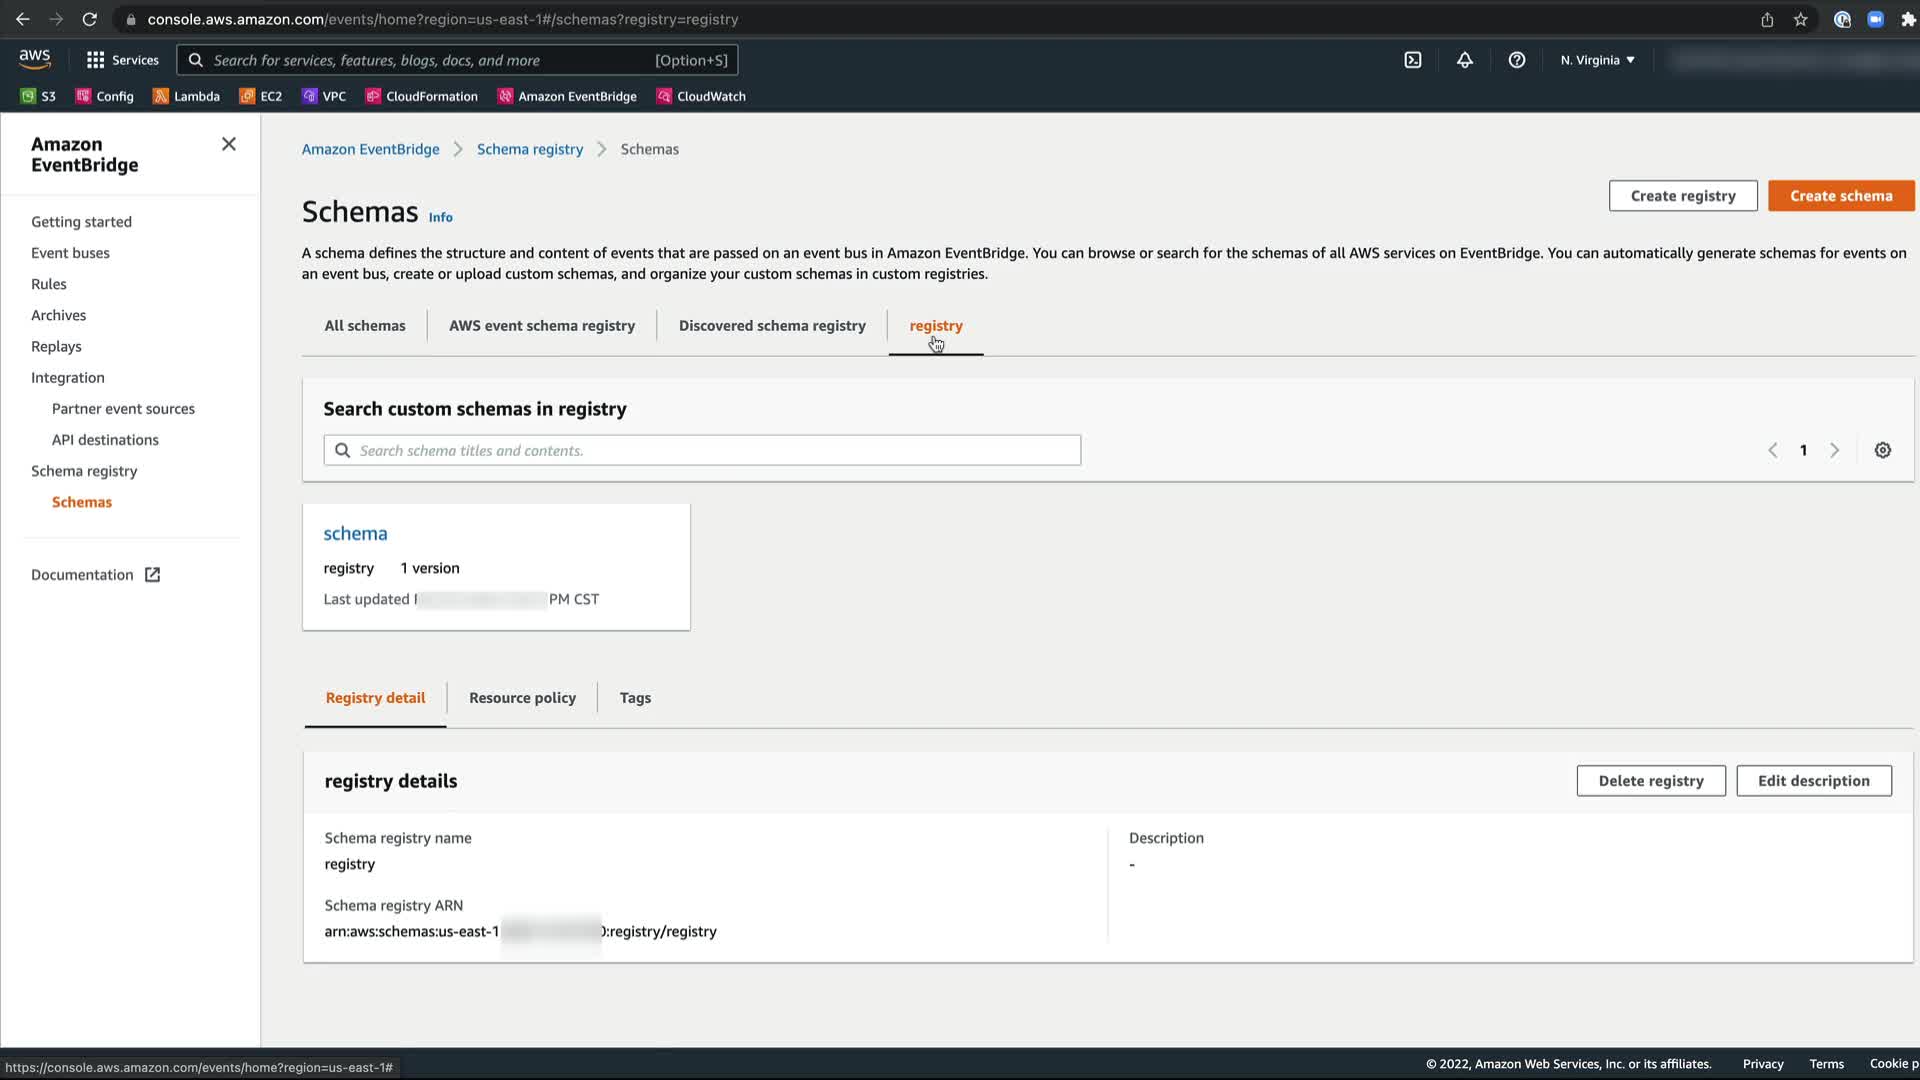Open S3 shortcut in favorites bar
The width and height of the screenshot is (1920, 1080).
click(38, 96)
